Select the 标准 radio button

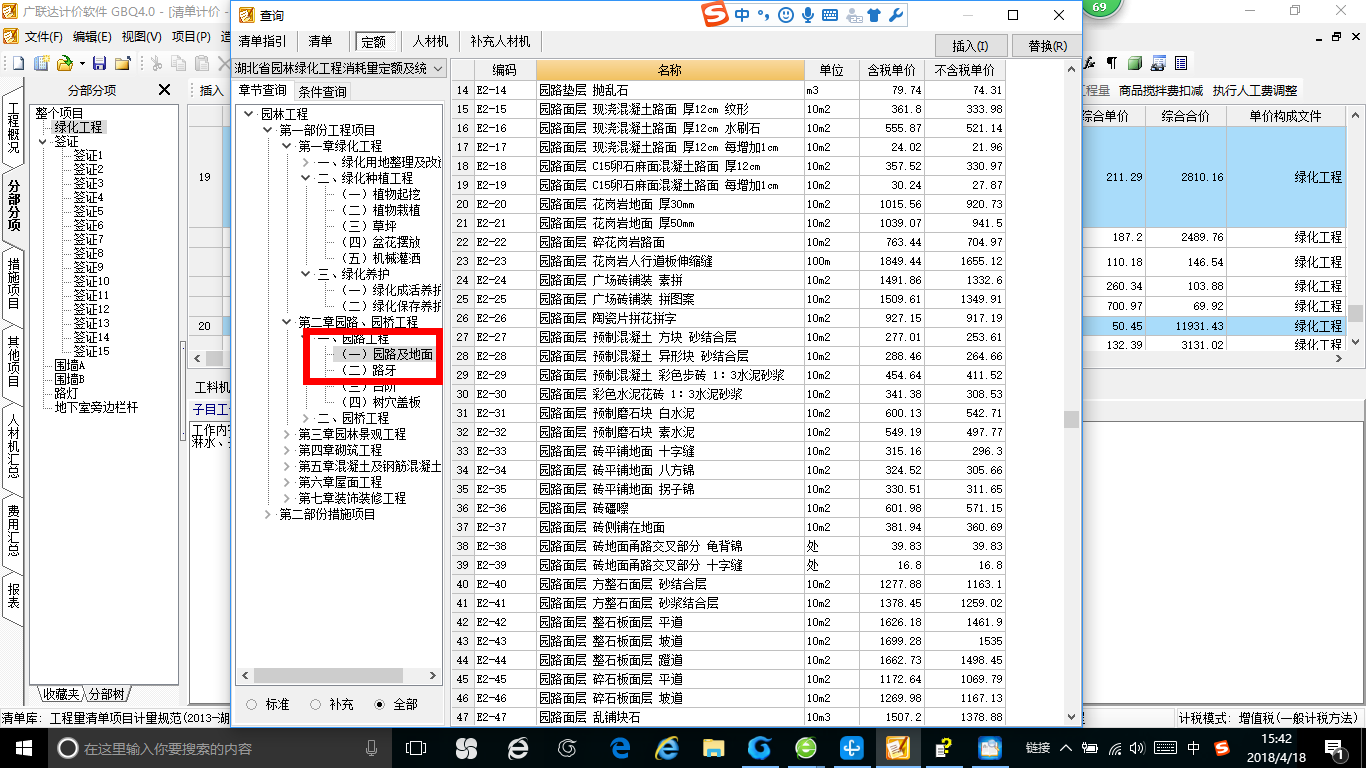point(251,704)
